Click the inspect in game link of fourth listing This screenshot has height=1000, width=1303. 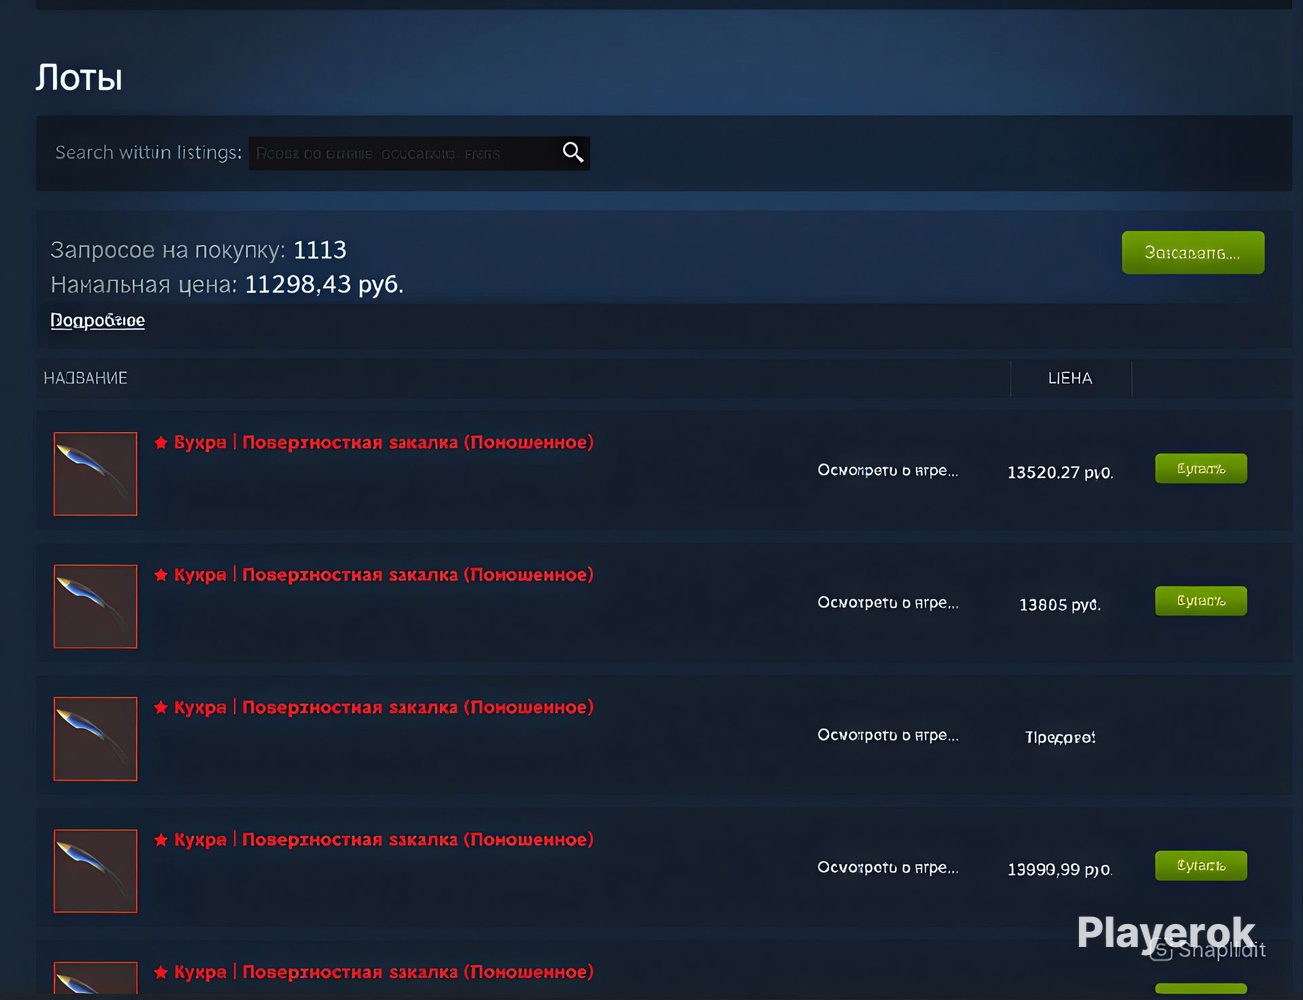[888, 867]
